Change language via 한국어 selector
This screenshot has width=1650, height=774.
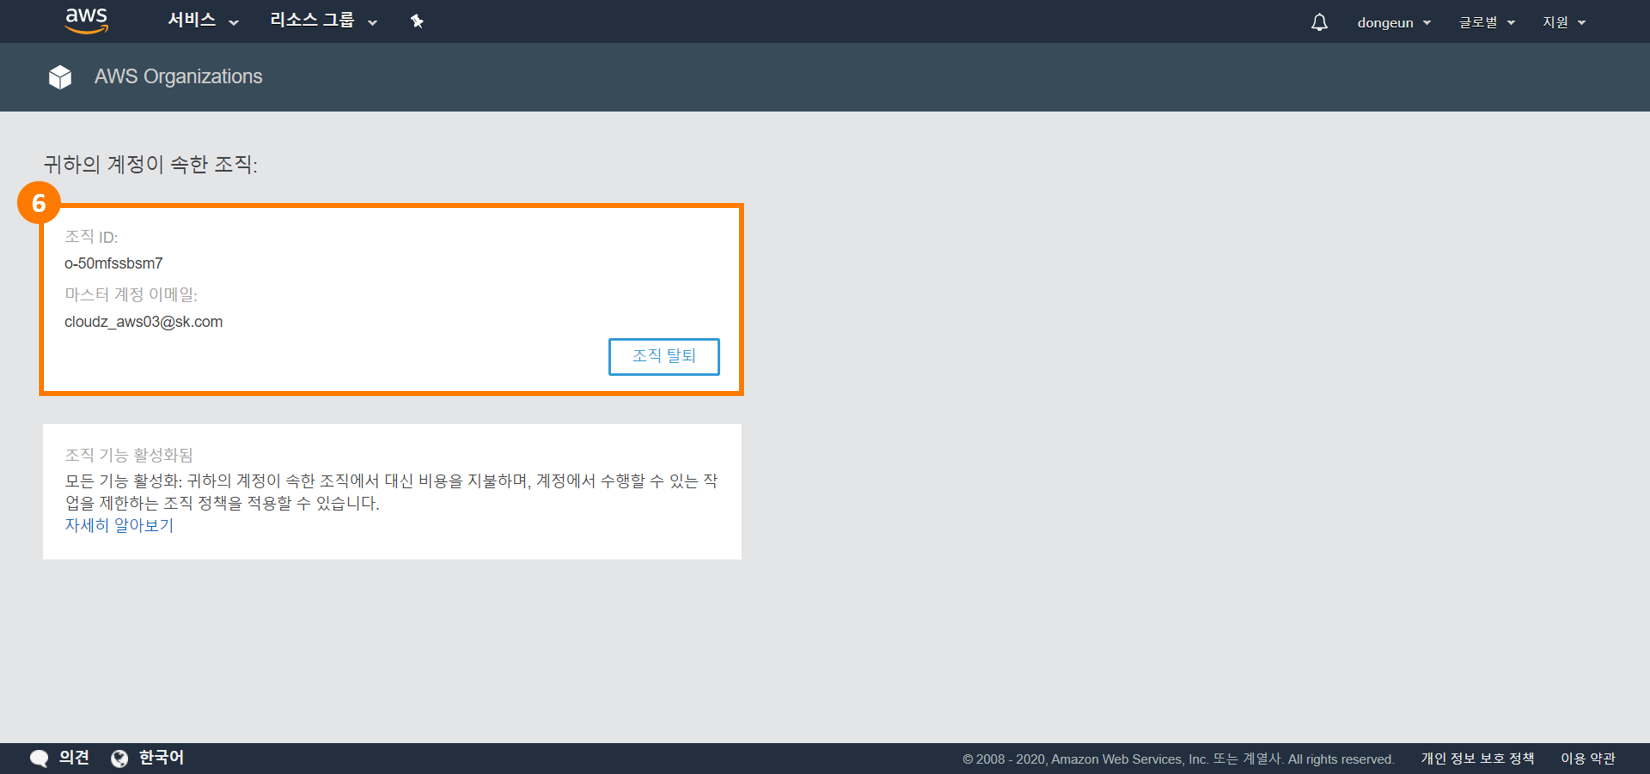pyautogui.click(x=161, y=758)
